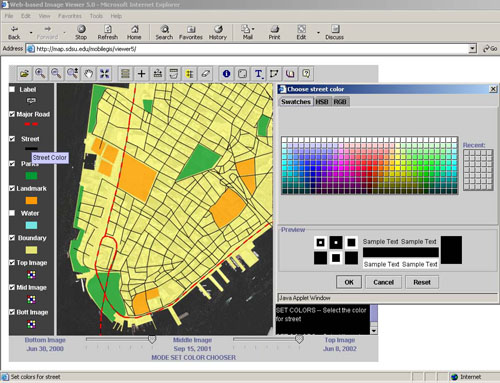Click browser Refresh button
This screenshot has width=500, height=383.
click(108, 33)
